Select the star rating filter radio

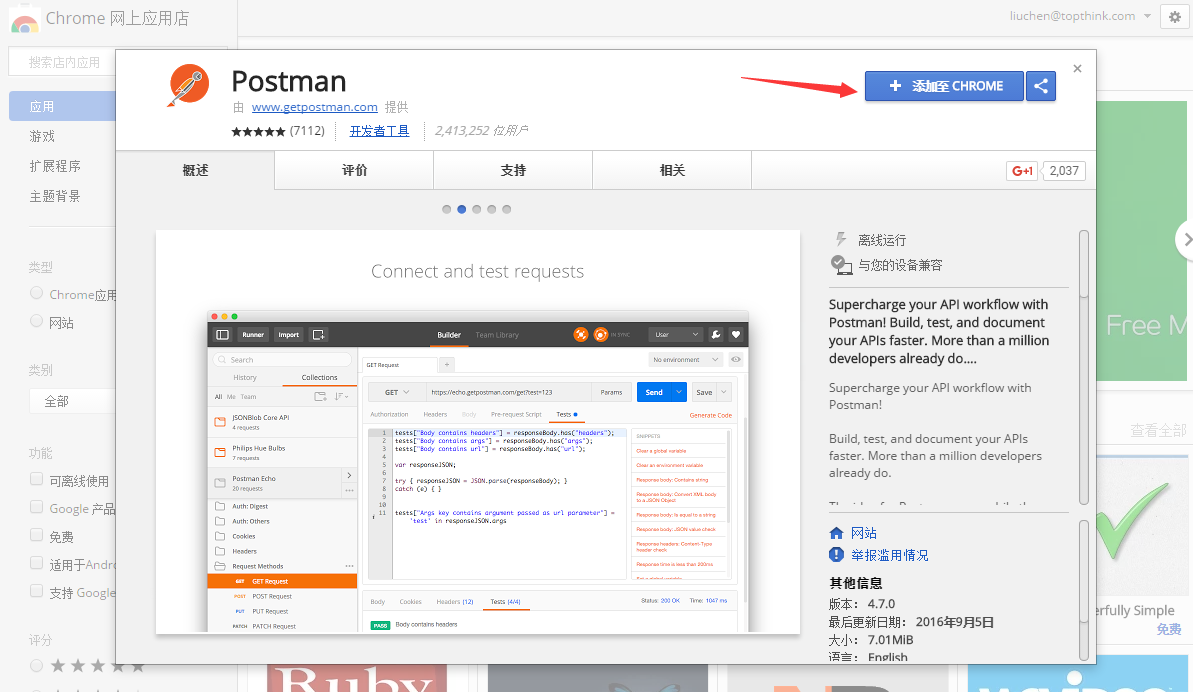pyautogui.click(x=36, y=665)
